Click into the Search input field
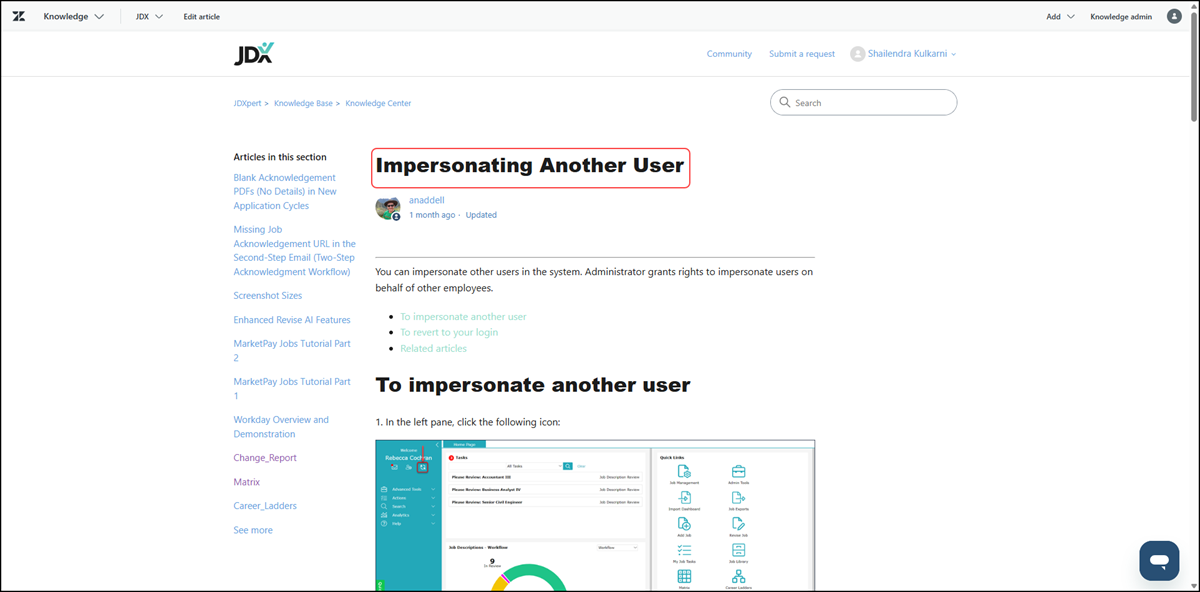 (870, 103)
